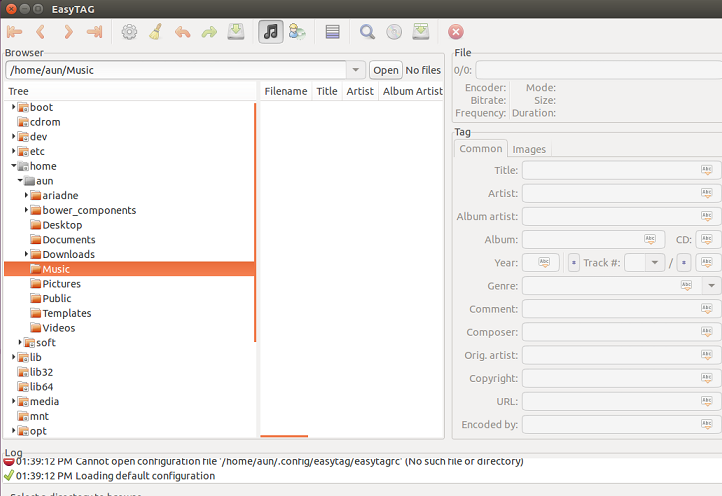
Task: Click the CD database lookup icon
Action: coord(394,32)
